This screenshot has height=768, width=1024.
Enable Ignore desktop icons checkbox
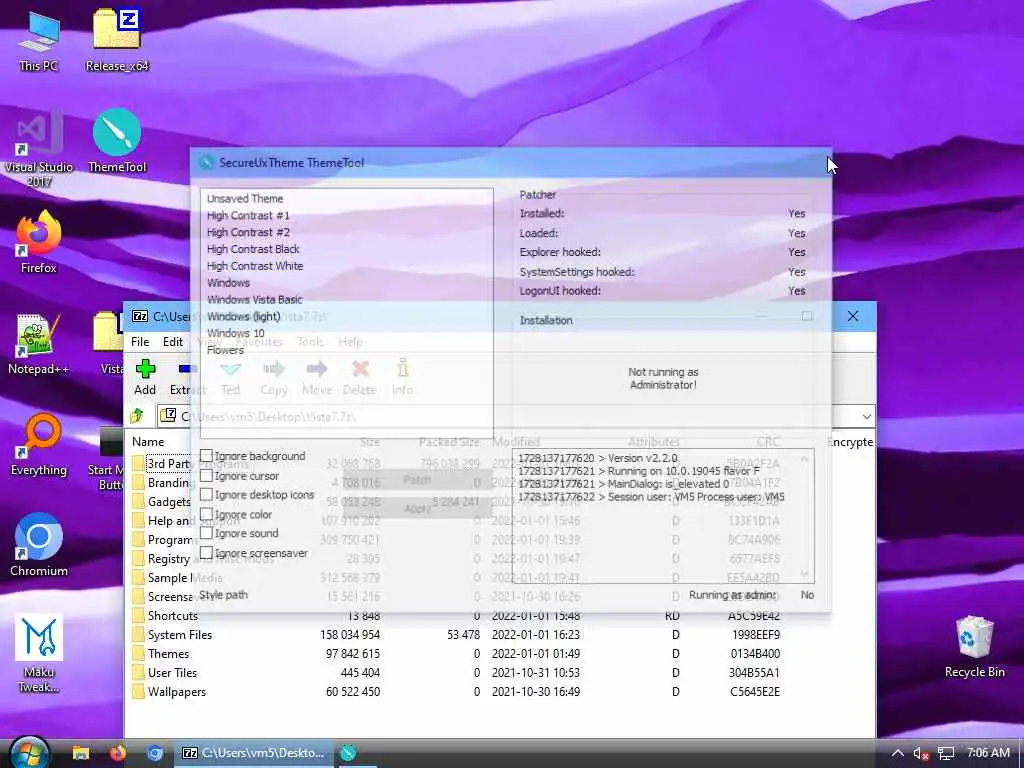coord(206,494)
